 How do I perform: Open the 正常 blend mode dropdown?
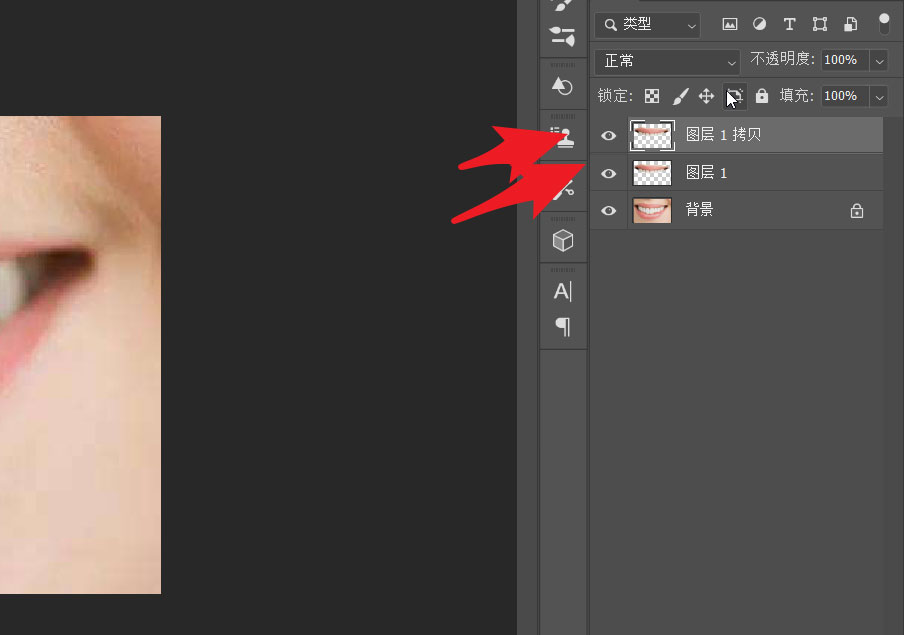pos(667,61)
